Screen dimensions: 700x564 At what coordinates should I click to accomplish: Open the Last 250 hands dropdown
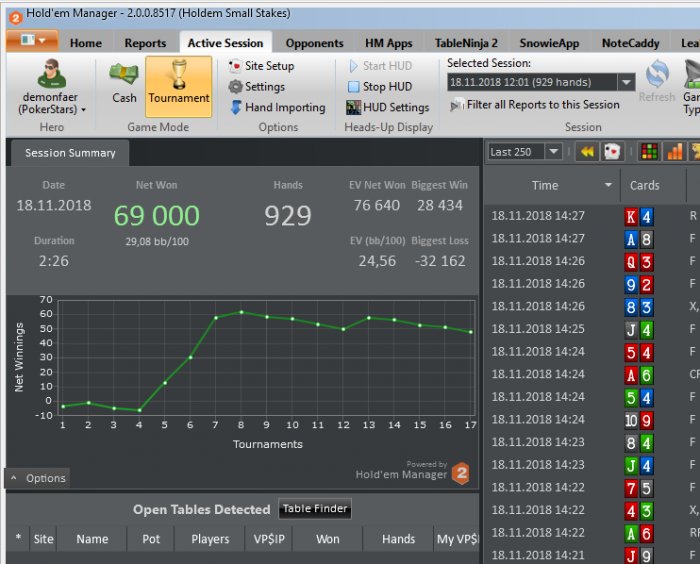553,152
